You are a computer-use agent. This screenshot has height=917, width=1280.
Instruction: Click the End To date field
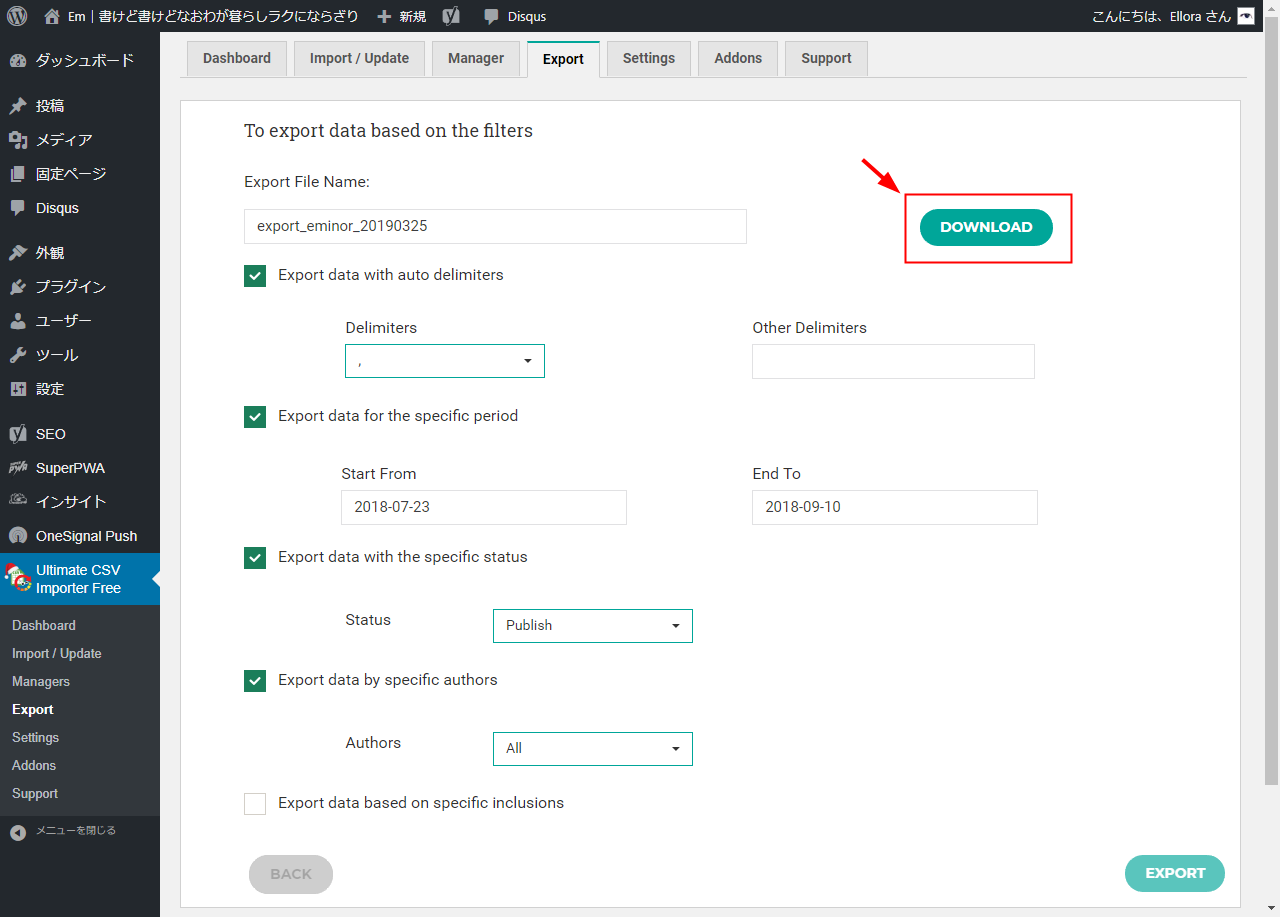coord(895,507)
